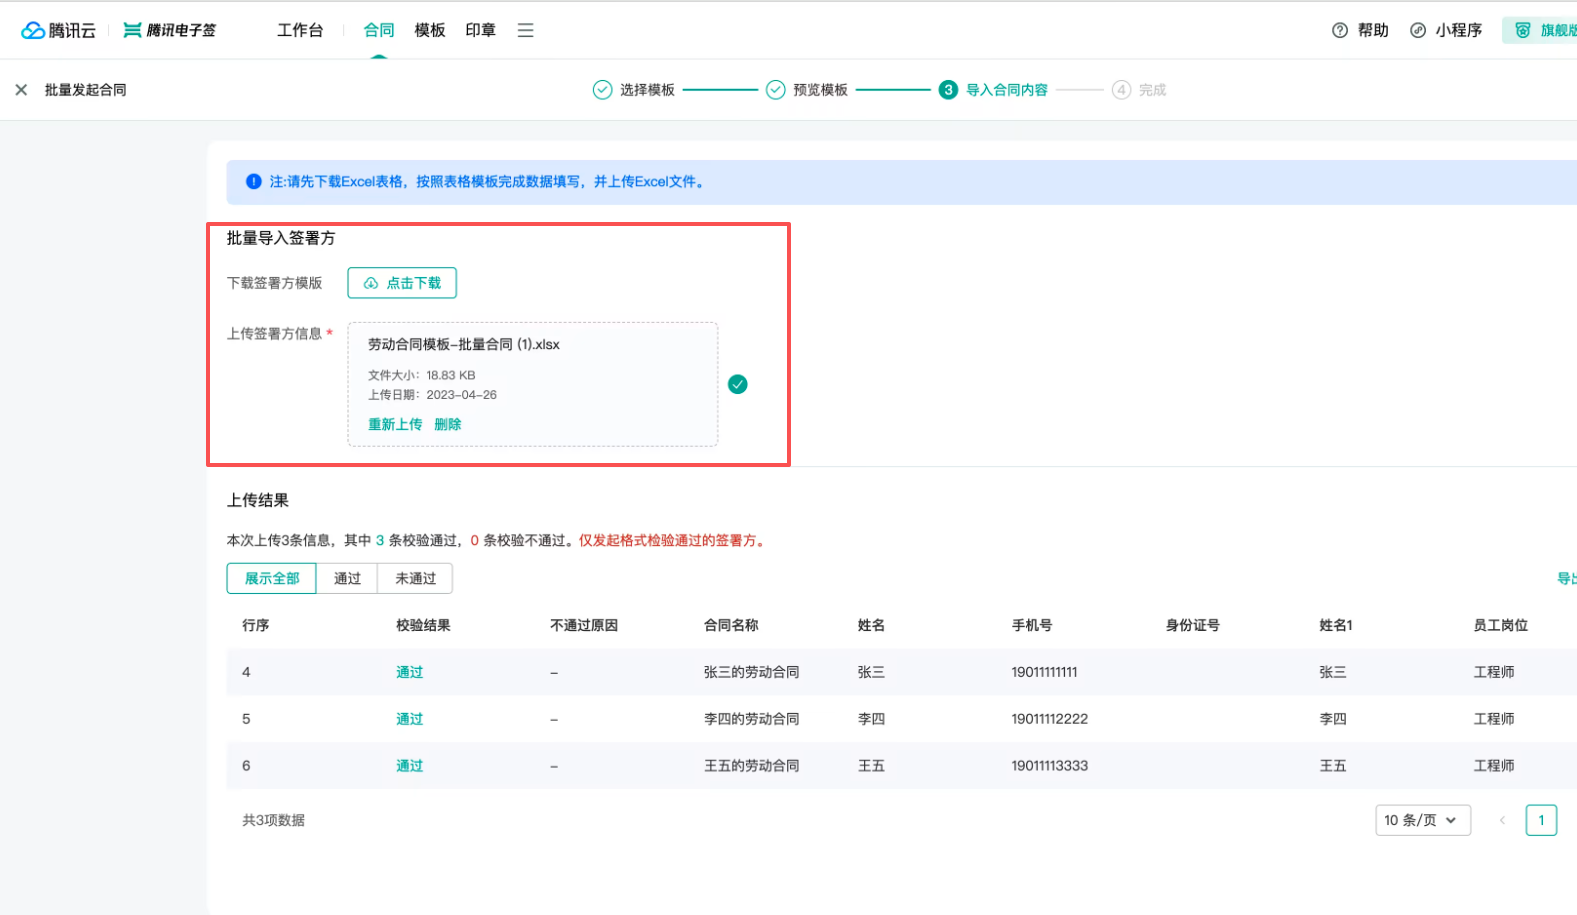Click the 小程序 mini-program icon
1577x915 pixels.
[x=1418, y=30]
